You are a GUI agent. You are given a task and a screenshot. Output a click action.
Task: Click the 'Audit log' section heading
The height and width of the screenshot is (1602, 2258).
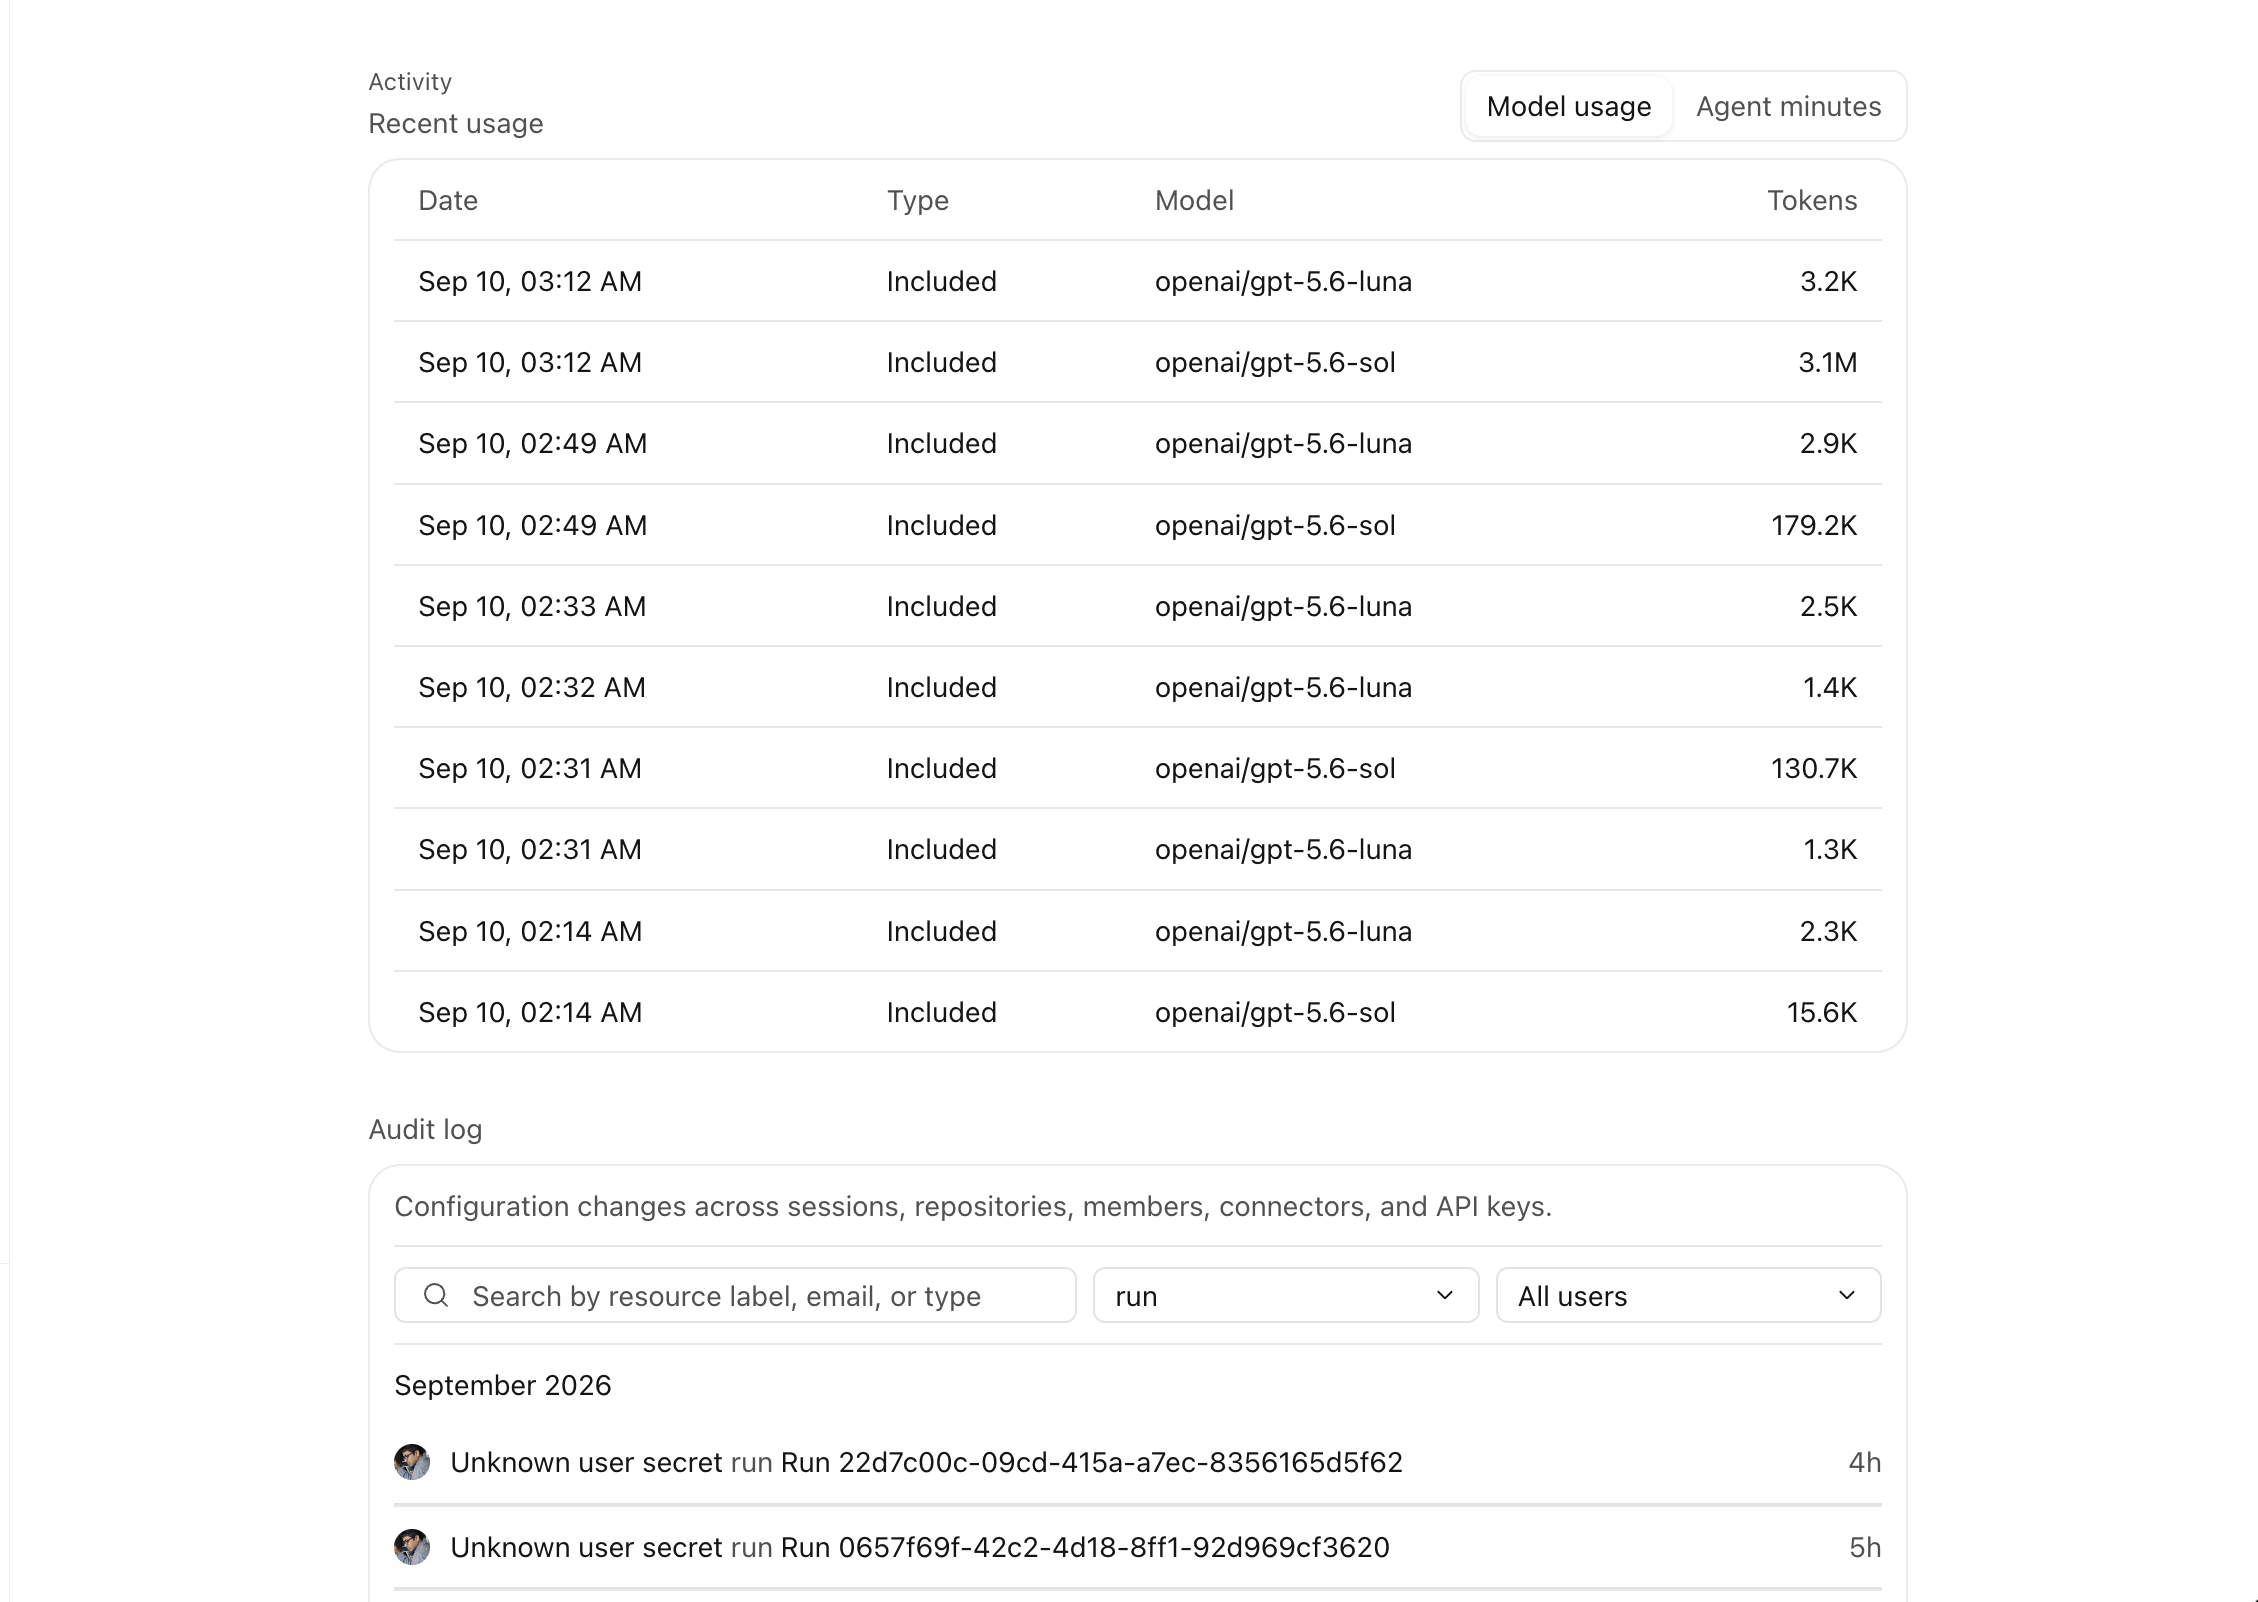tap(425, 1129)
